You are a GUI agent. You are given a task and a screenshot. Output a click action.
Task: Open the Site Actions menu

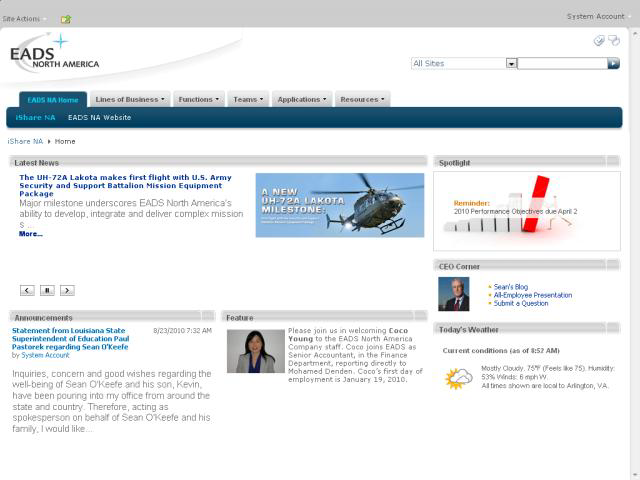tap(24, 19)
